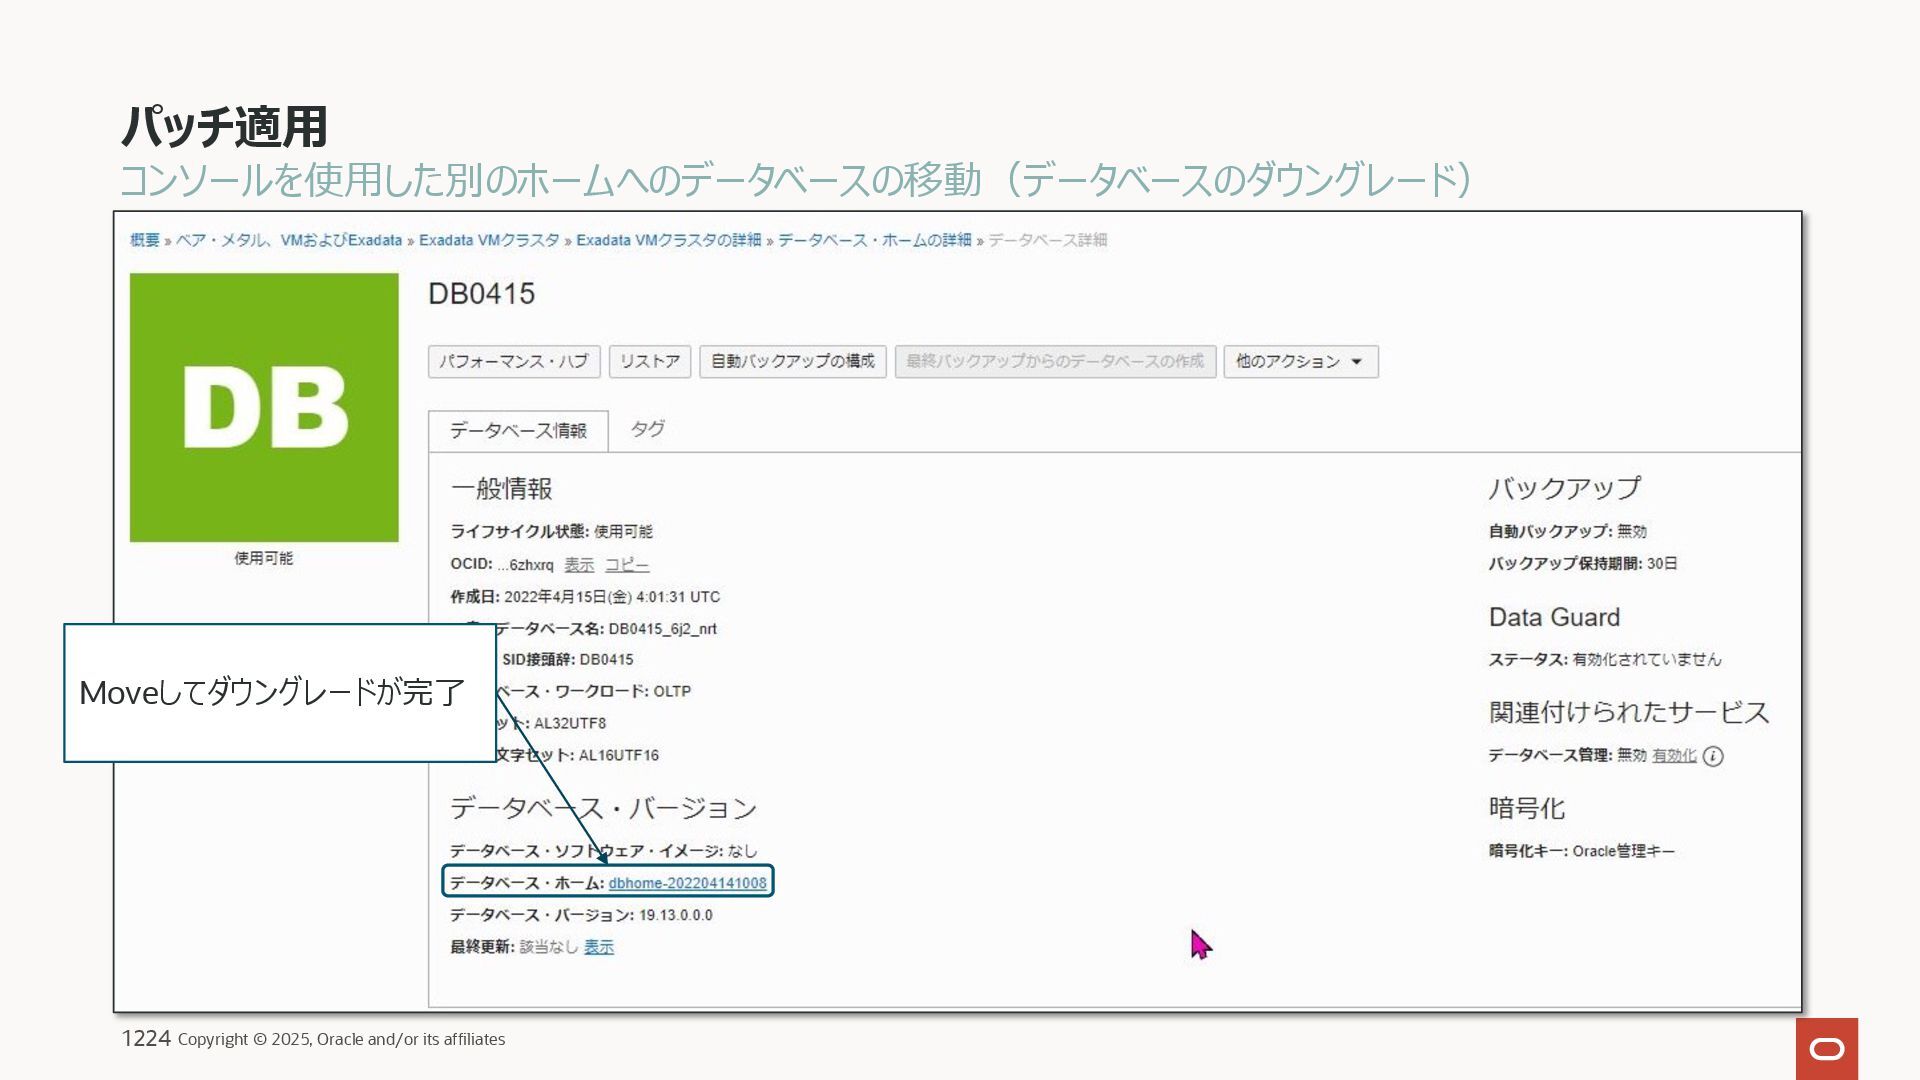This screenshot has height=1080, width=1920.
Task: Open ベア・メタル、VMおよびExadata breadcrumb
Action: pyautogui.click(x=289, y=240)
